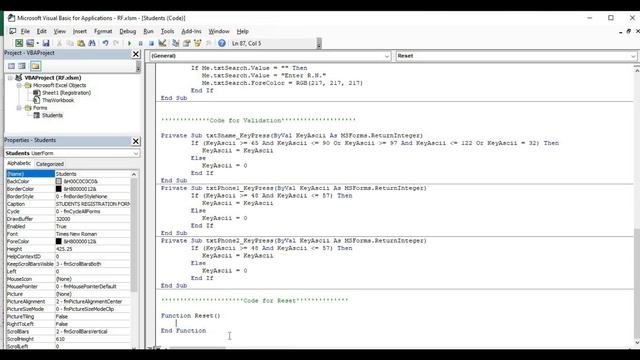Click the VBA app icon in menu bar
Screen dimensions: 640x360
click(x=13, y=31)
